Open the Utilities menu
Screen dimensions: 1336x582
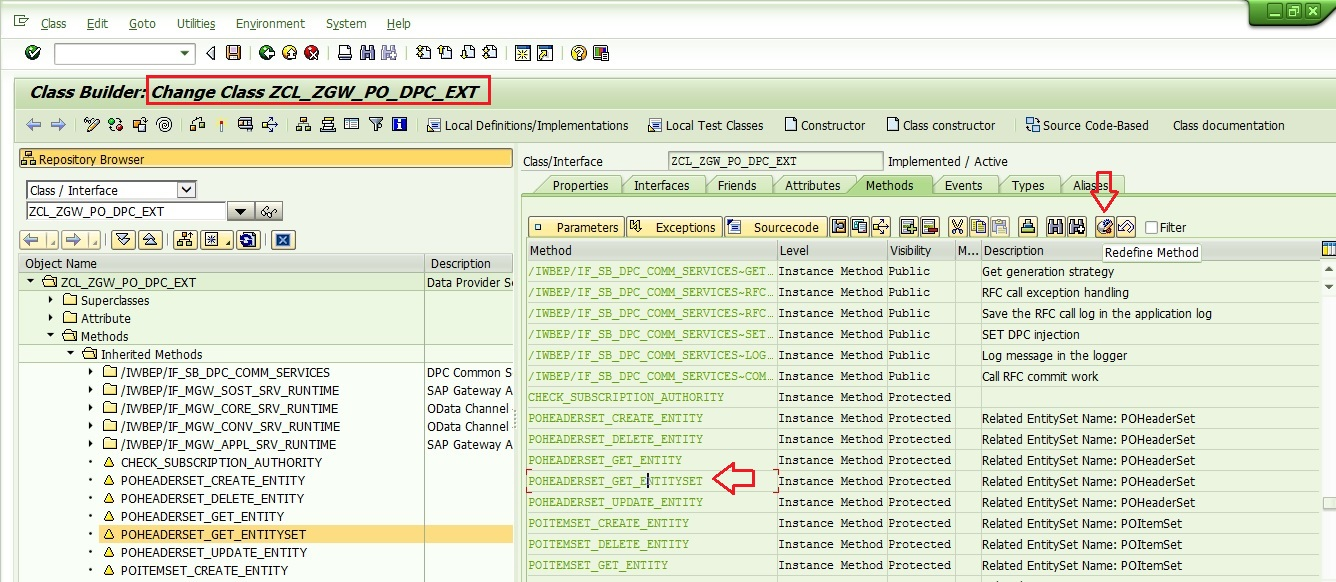[x=195, y=23]
